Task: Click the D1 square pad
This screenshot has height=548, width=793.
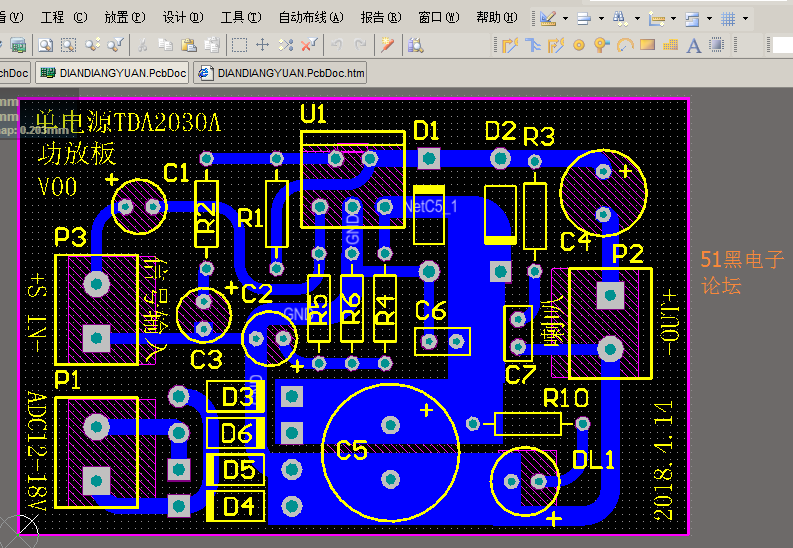Action: point(429,159)
